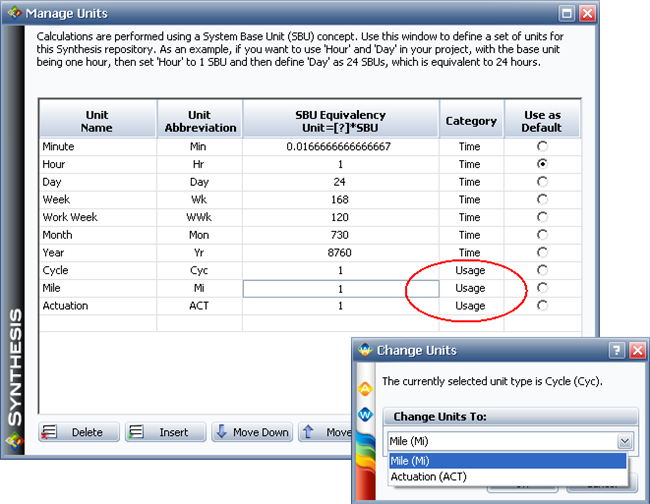Viewport: 650px width, 504px height.
Task: Choose Actuation (ACT) in dropdown list
Action: pos(506,477)
